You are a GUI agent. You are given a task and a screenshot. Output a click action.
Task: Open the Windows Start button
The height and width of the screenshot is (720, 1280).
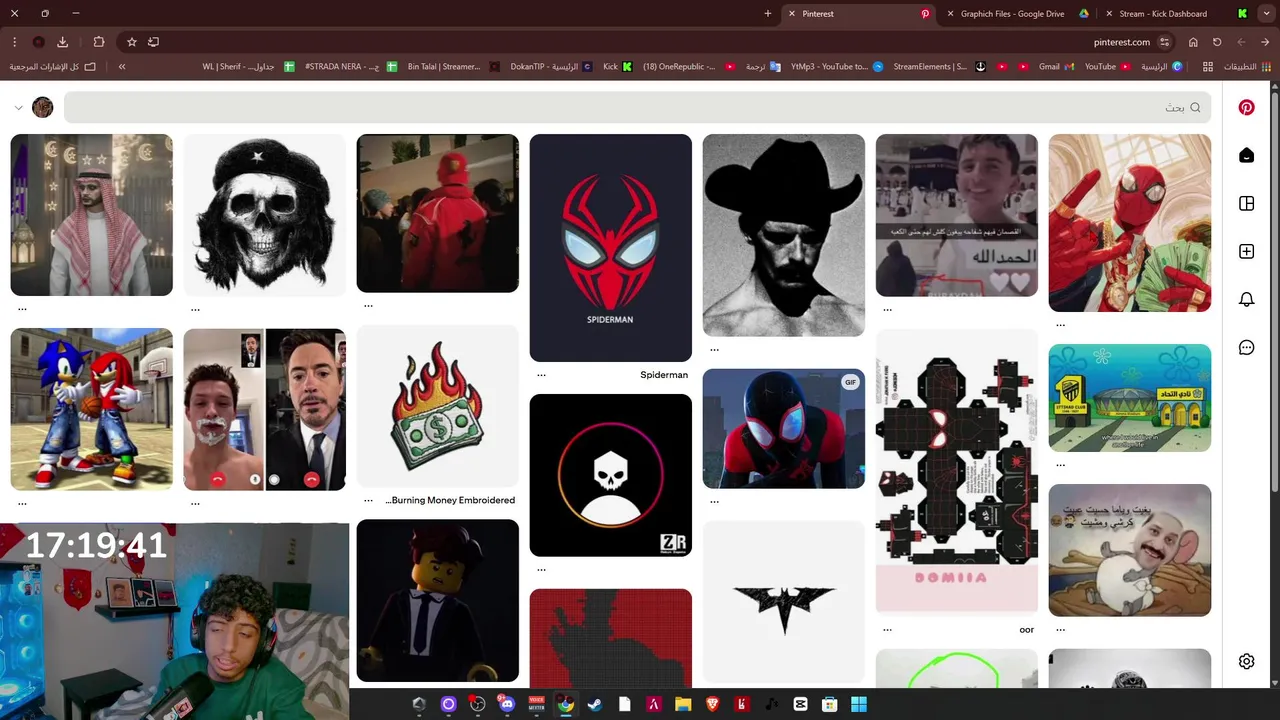[858, 704]
